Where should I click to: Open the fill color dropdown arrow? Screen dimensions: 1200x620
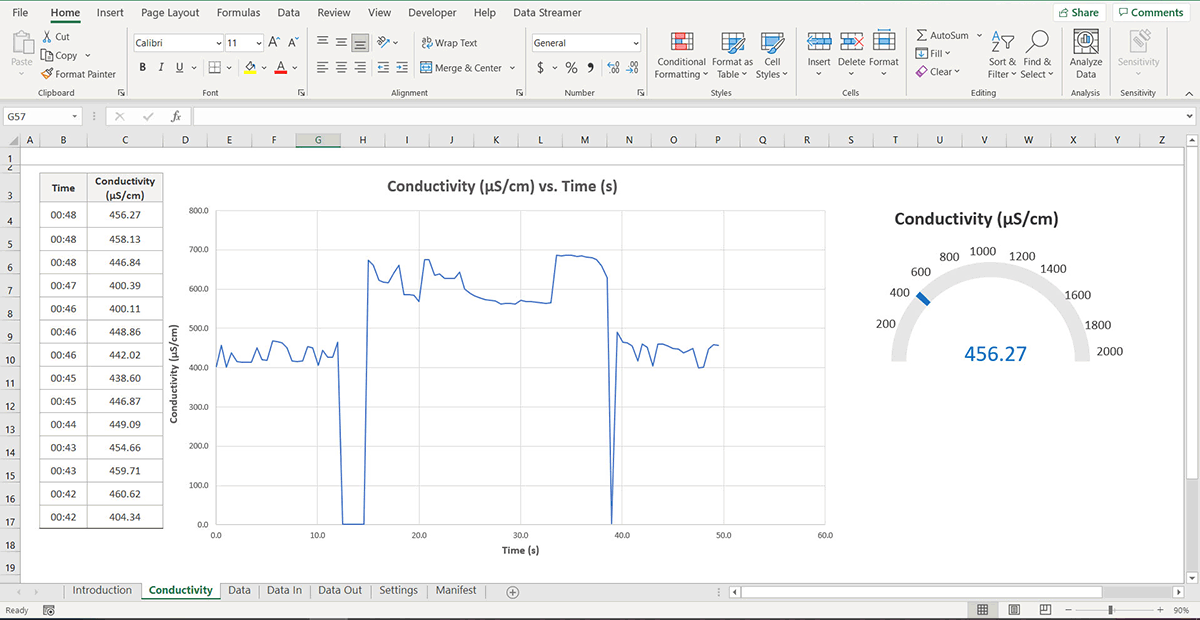pos(264,68)
